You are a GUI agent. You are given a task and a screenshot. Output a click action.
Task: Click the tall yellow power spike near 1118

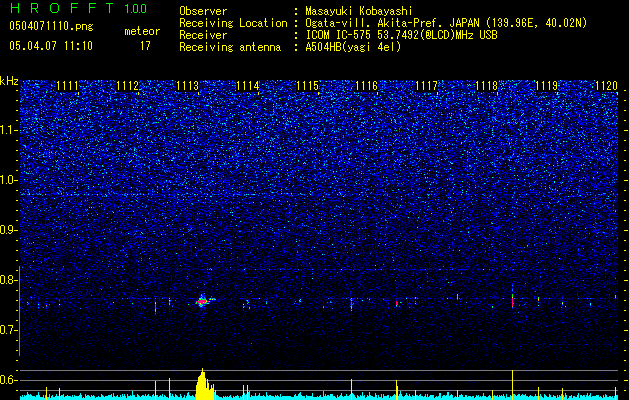point(512,384)
